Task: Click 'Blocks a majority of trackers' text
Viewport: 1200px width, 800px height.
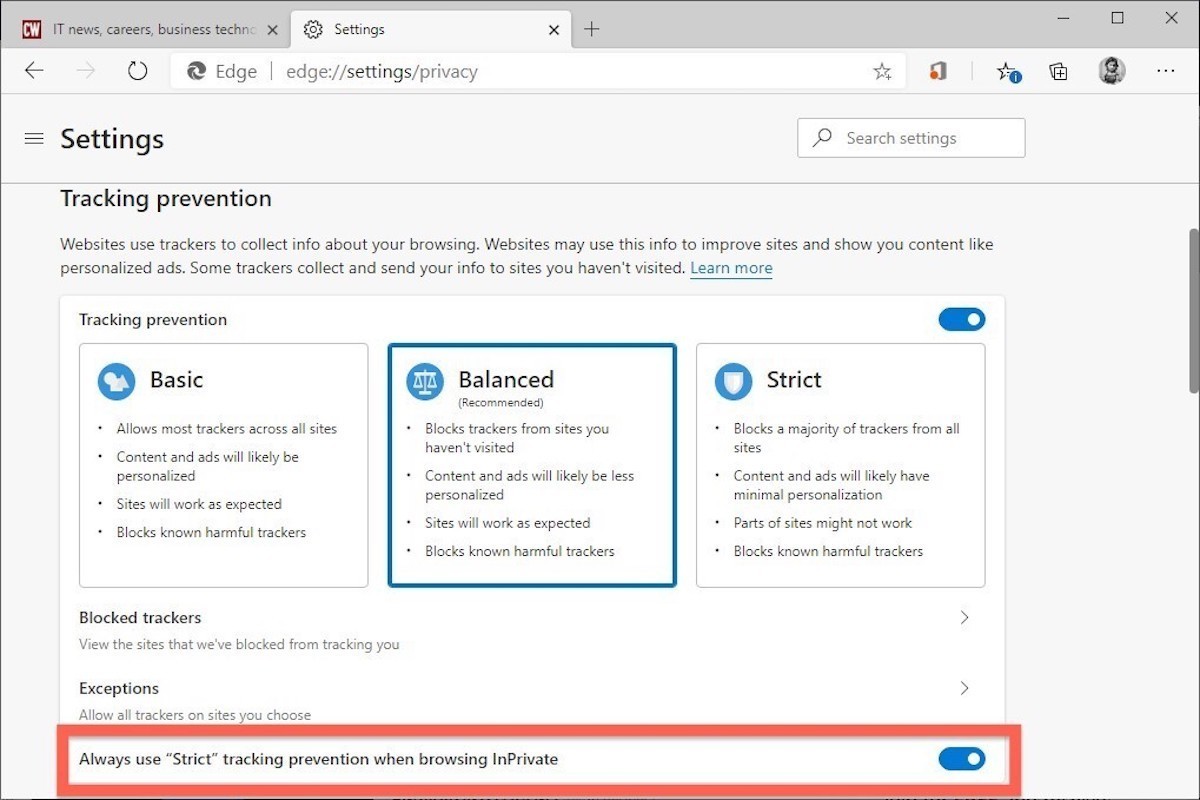Action: point(846,438)
